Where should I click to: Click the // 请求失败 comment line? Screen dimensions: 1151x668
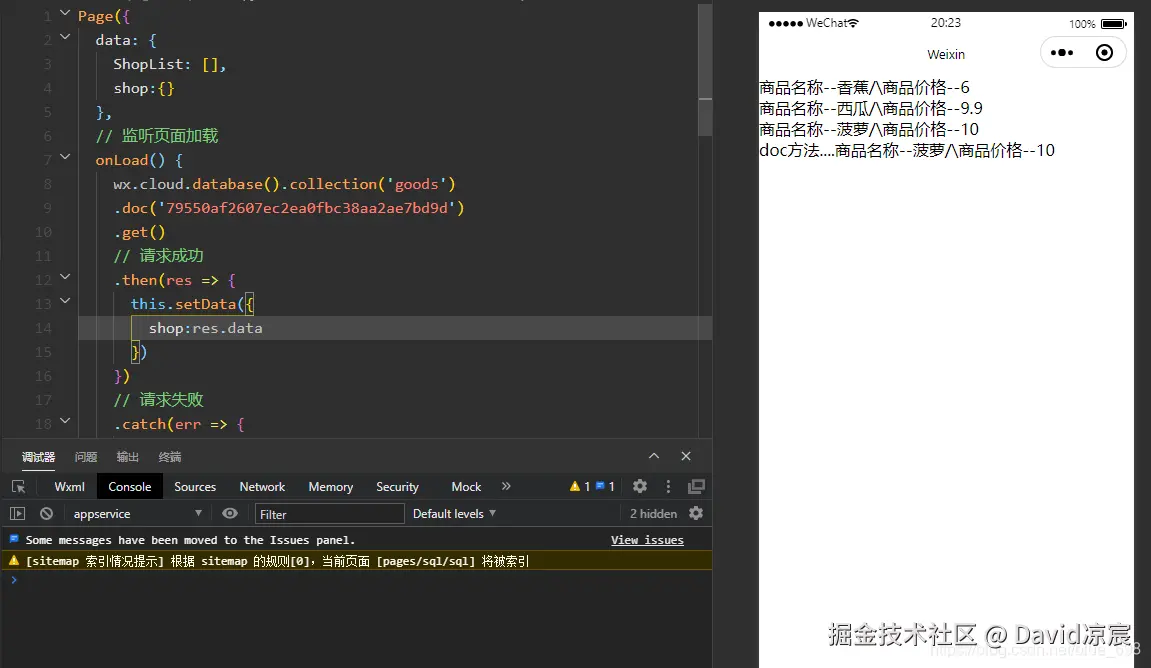click(x=158, y=399)
